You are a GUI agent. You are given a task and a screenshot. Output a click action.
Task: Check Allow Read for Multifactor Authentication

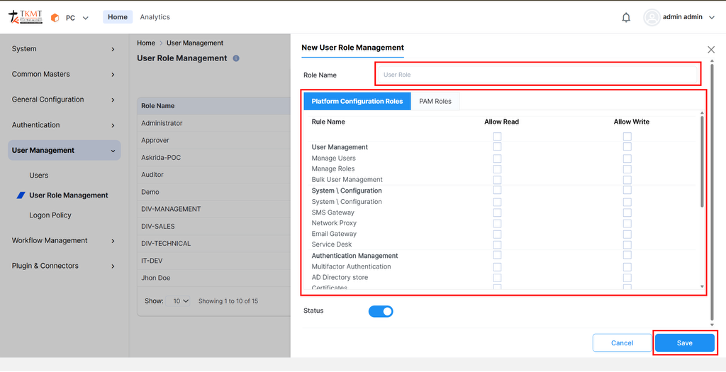(x=497, y=267)
